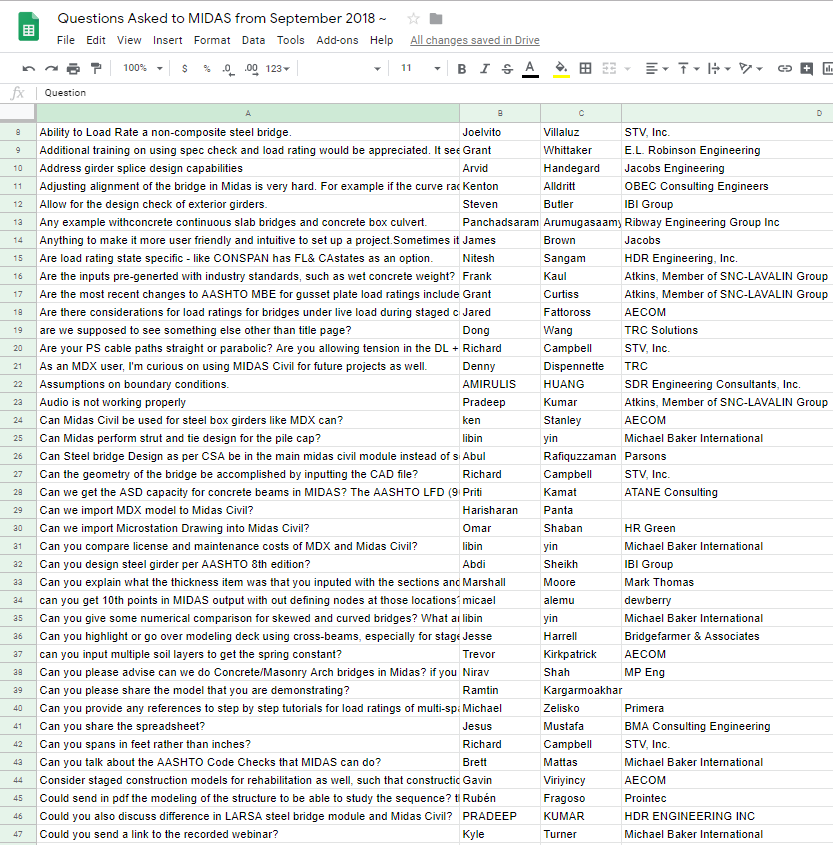Open text rotation dropdown

coord(751,68)
